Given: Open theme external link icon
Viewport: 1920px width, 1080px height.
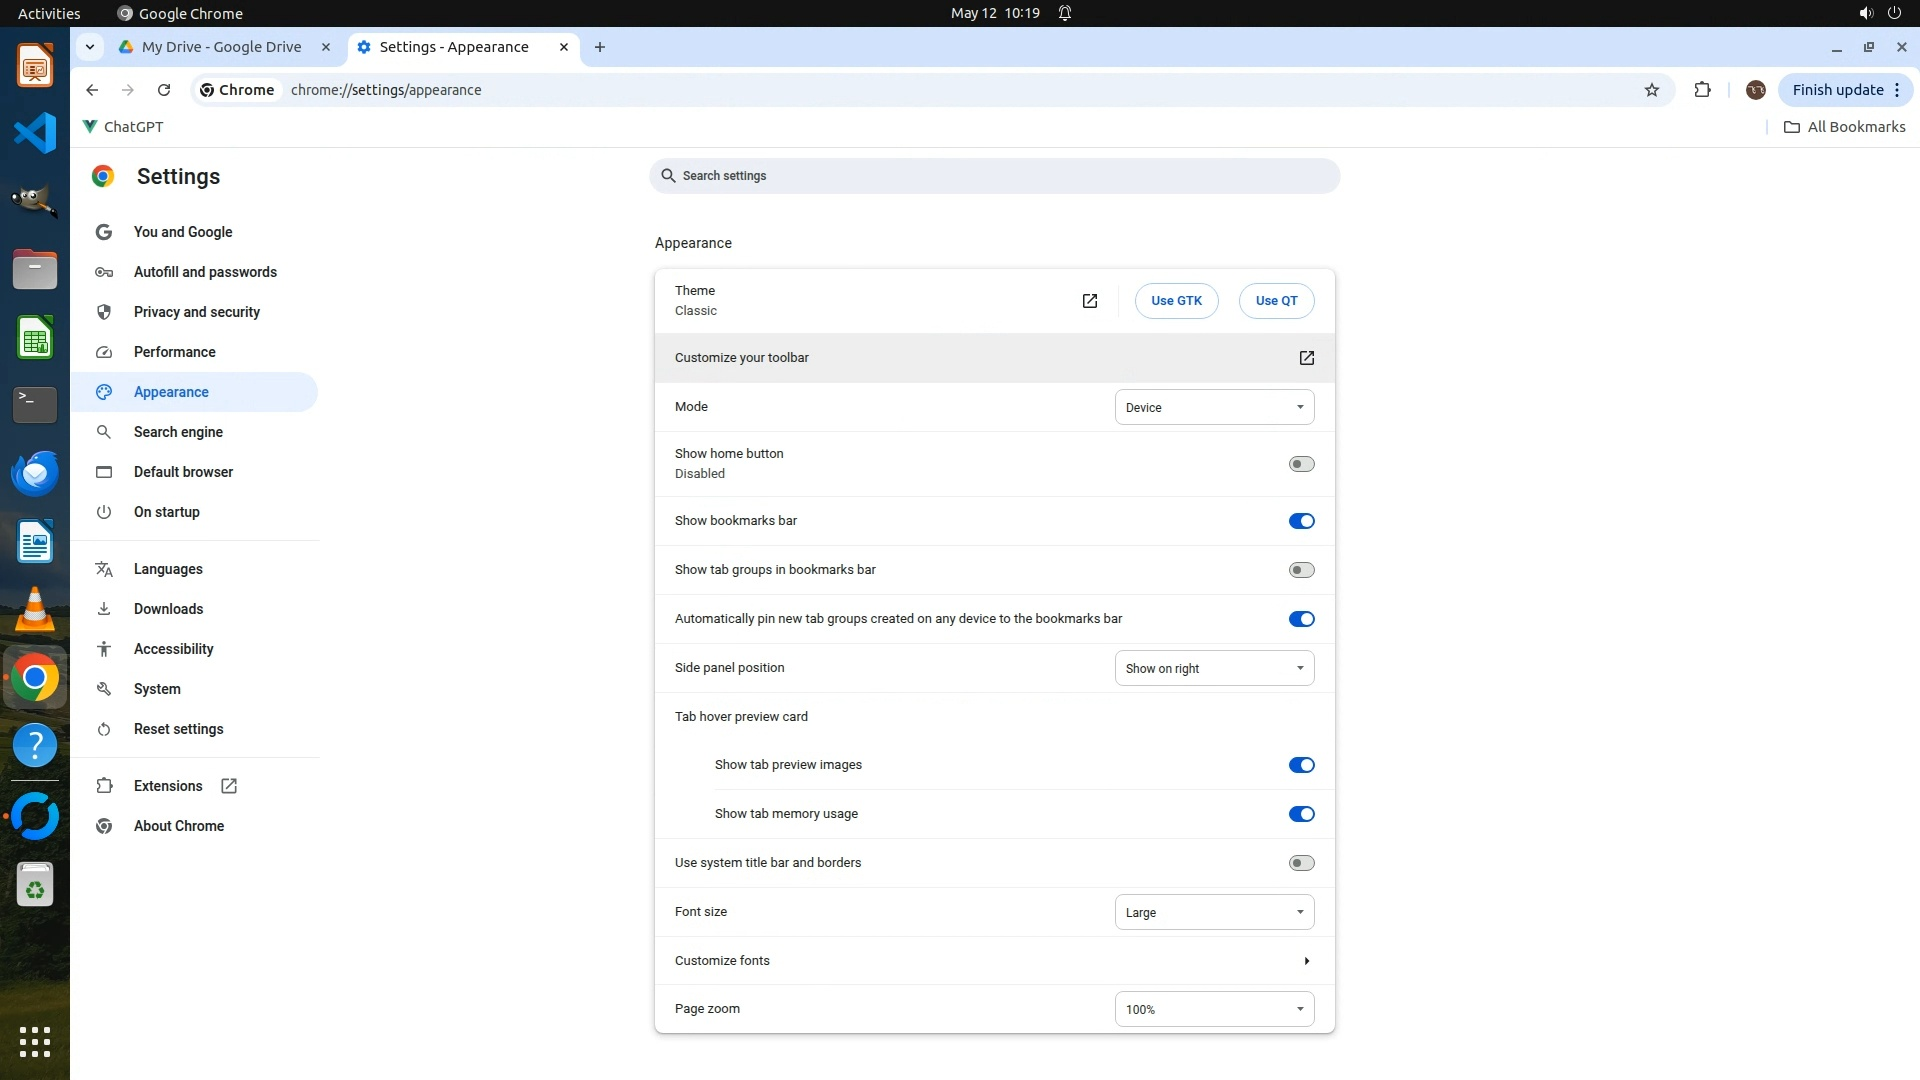Looking at the screenshot, I should [1090, 301].
